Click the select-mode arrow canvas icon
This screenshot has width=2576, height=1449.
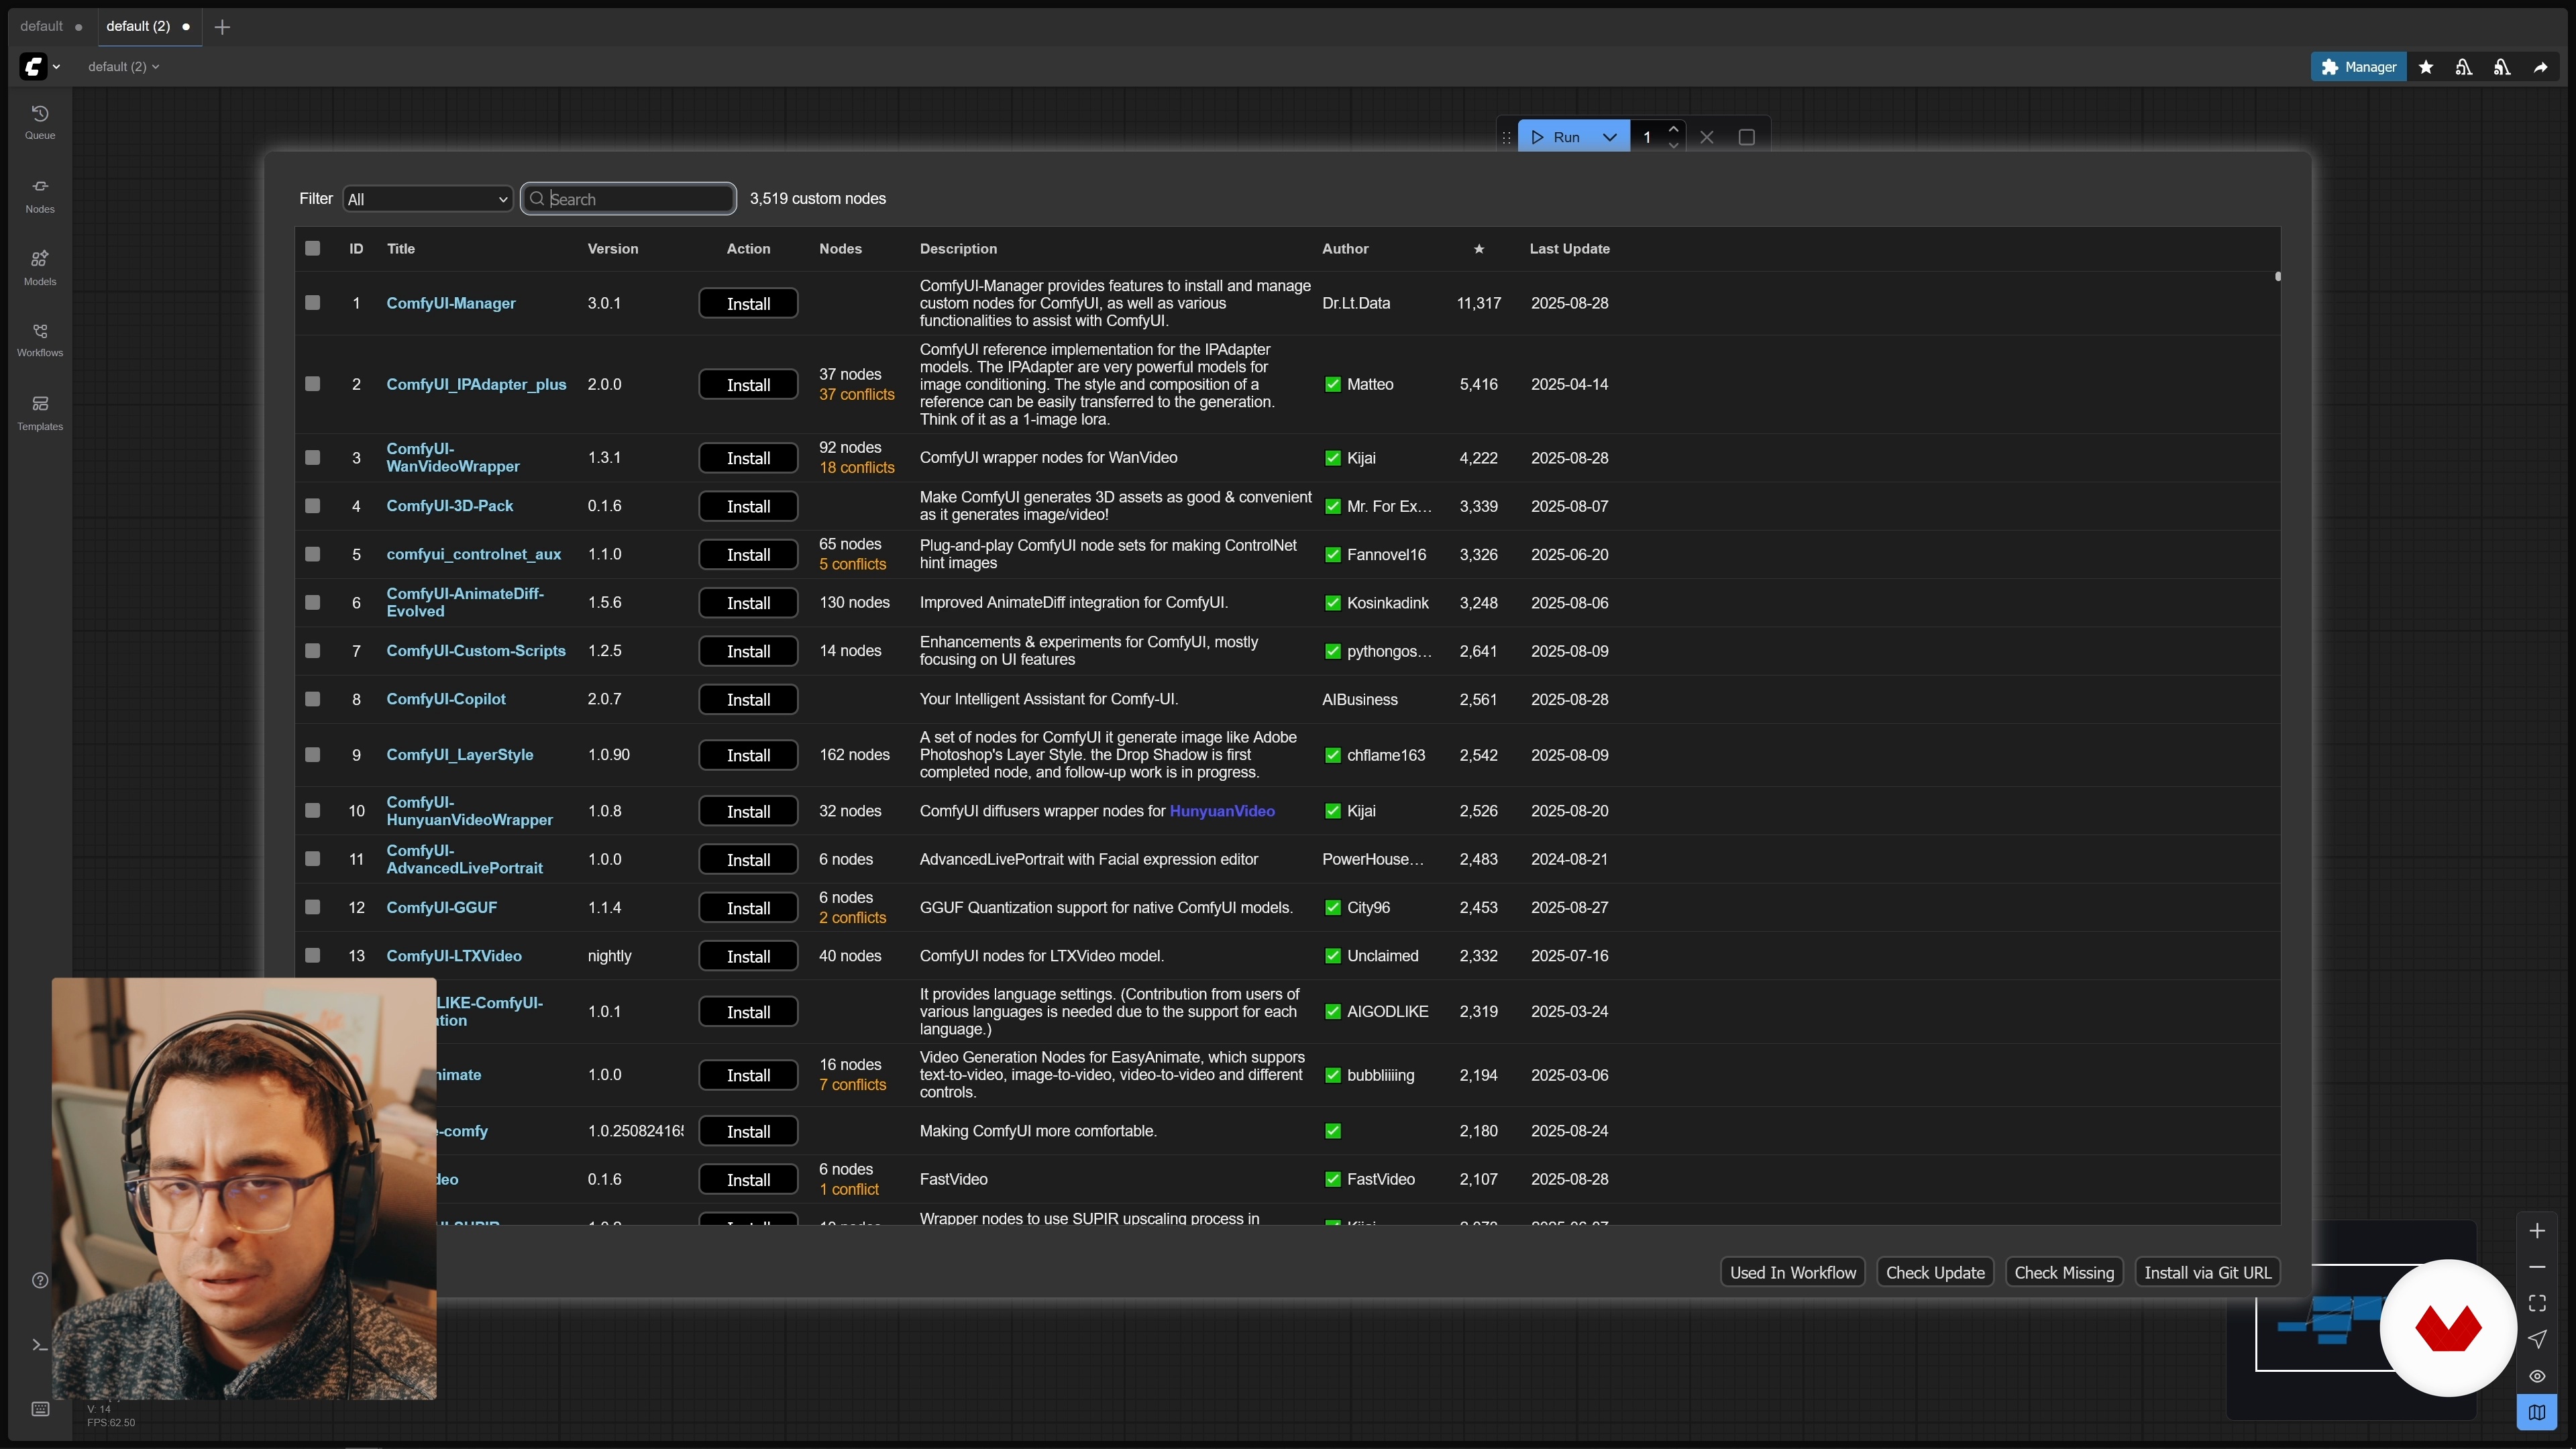pyautogui.click(x=2537, y=1339)
